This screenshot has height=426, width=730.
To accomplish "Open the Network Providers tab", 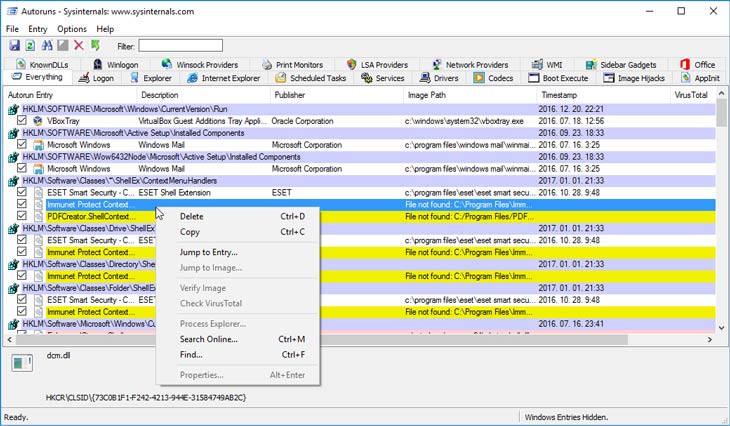I will point(470,65).
